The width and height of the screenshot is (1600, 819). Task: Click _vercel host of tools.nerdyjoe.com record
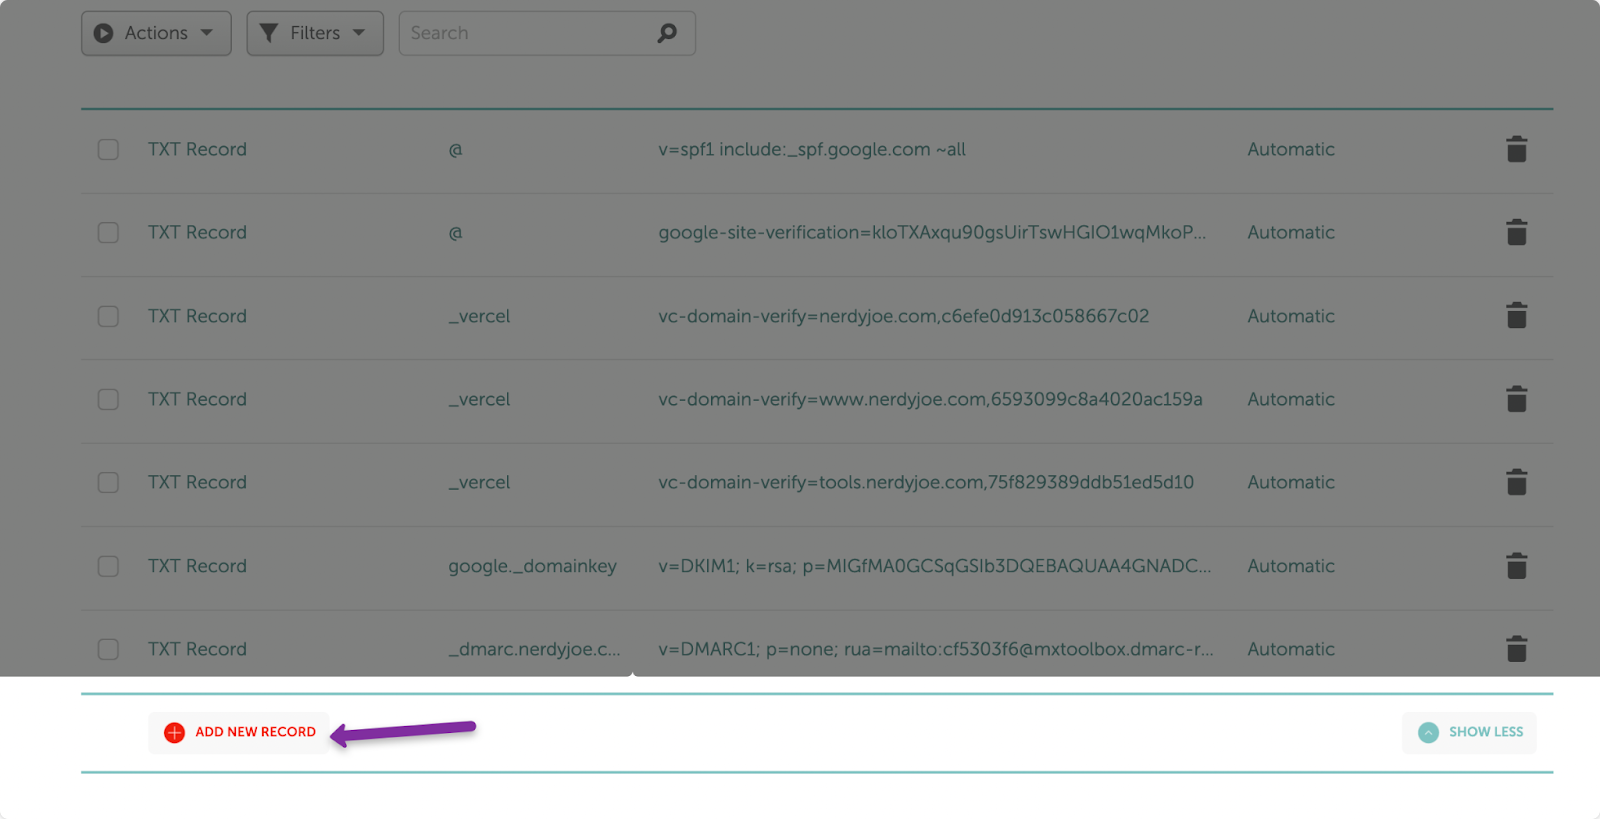[x=479, y=482]
